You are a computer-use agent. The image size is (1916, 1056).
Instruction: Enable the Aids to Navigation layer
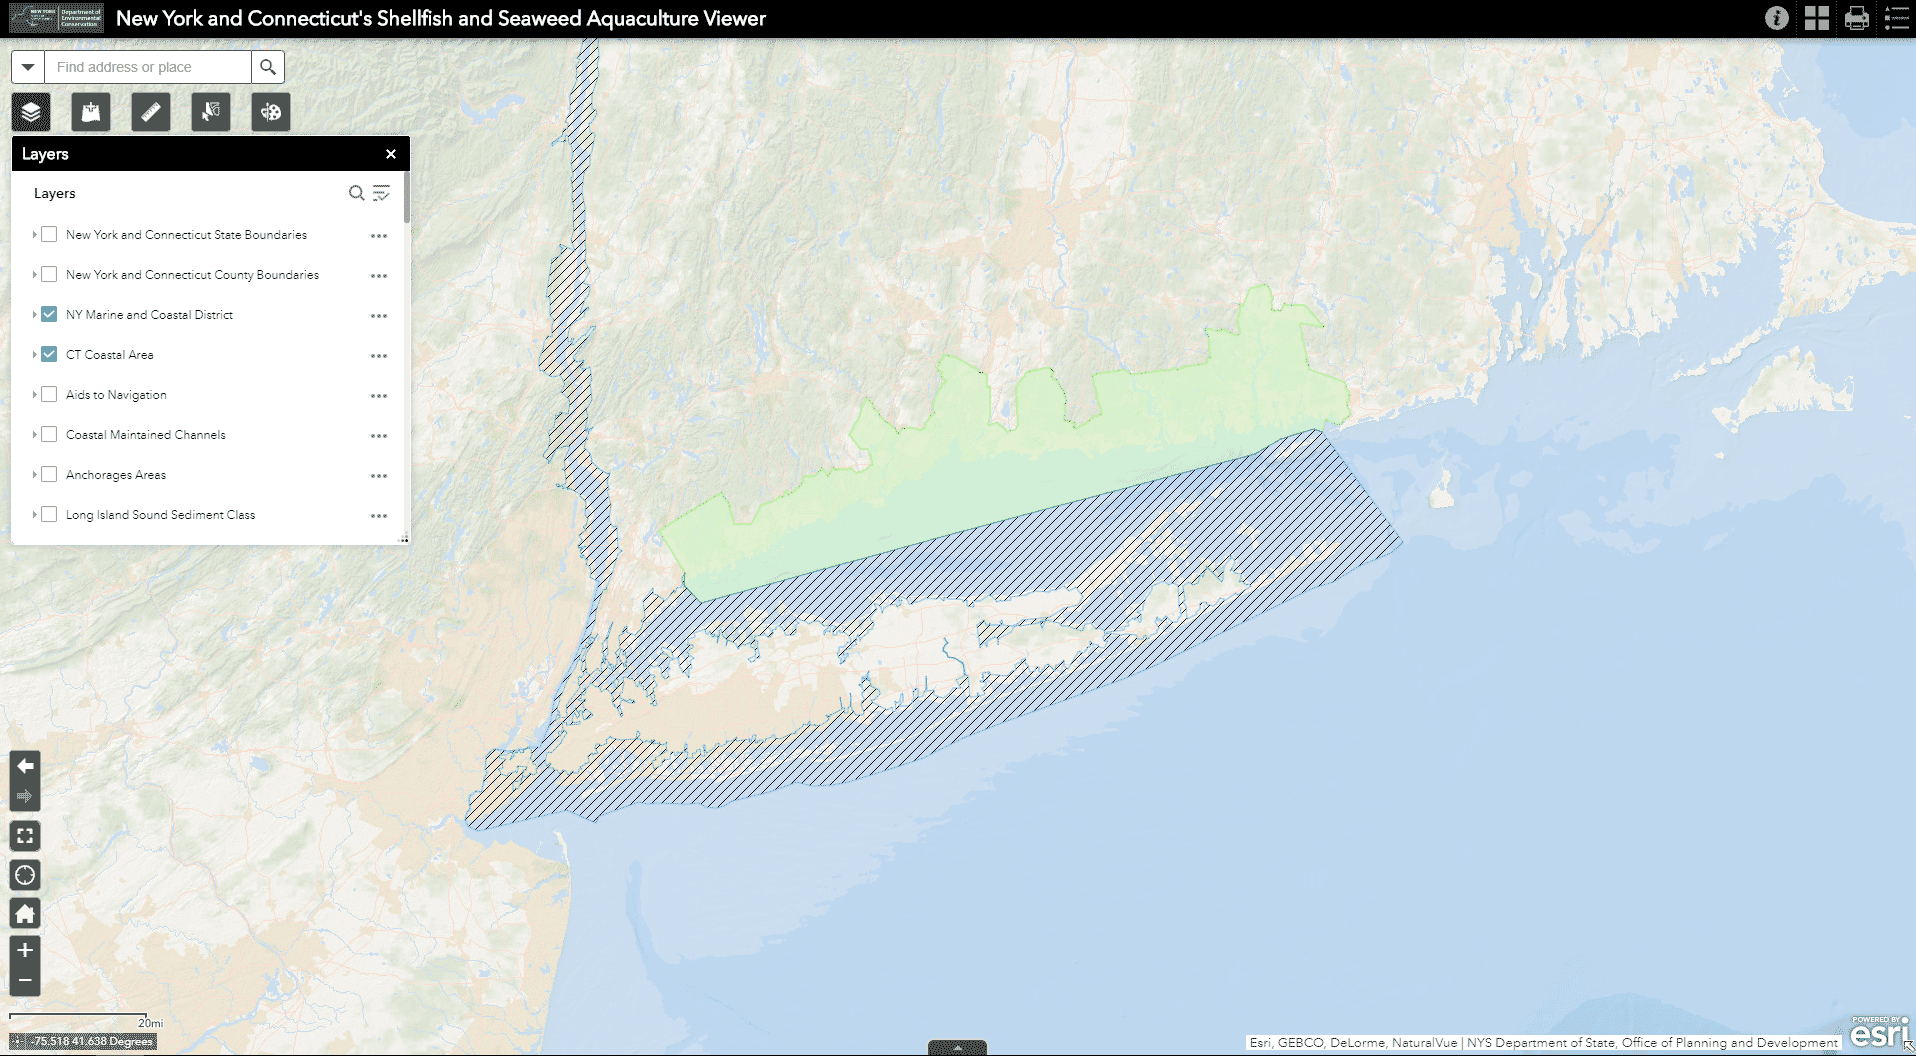pos(49,394)
